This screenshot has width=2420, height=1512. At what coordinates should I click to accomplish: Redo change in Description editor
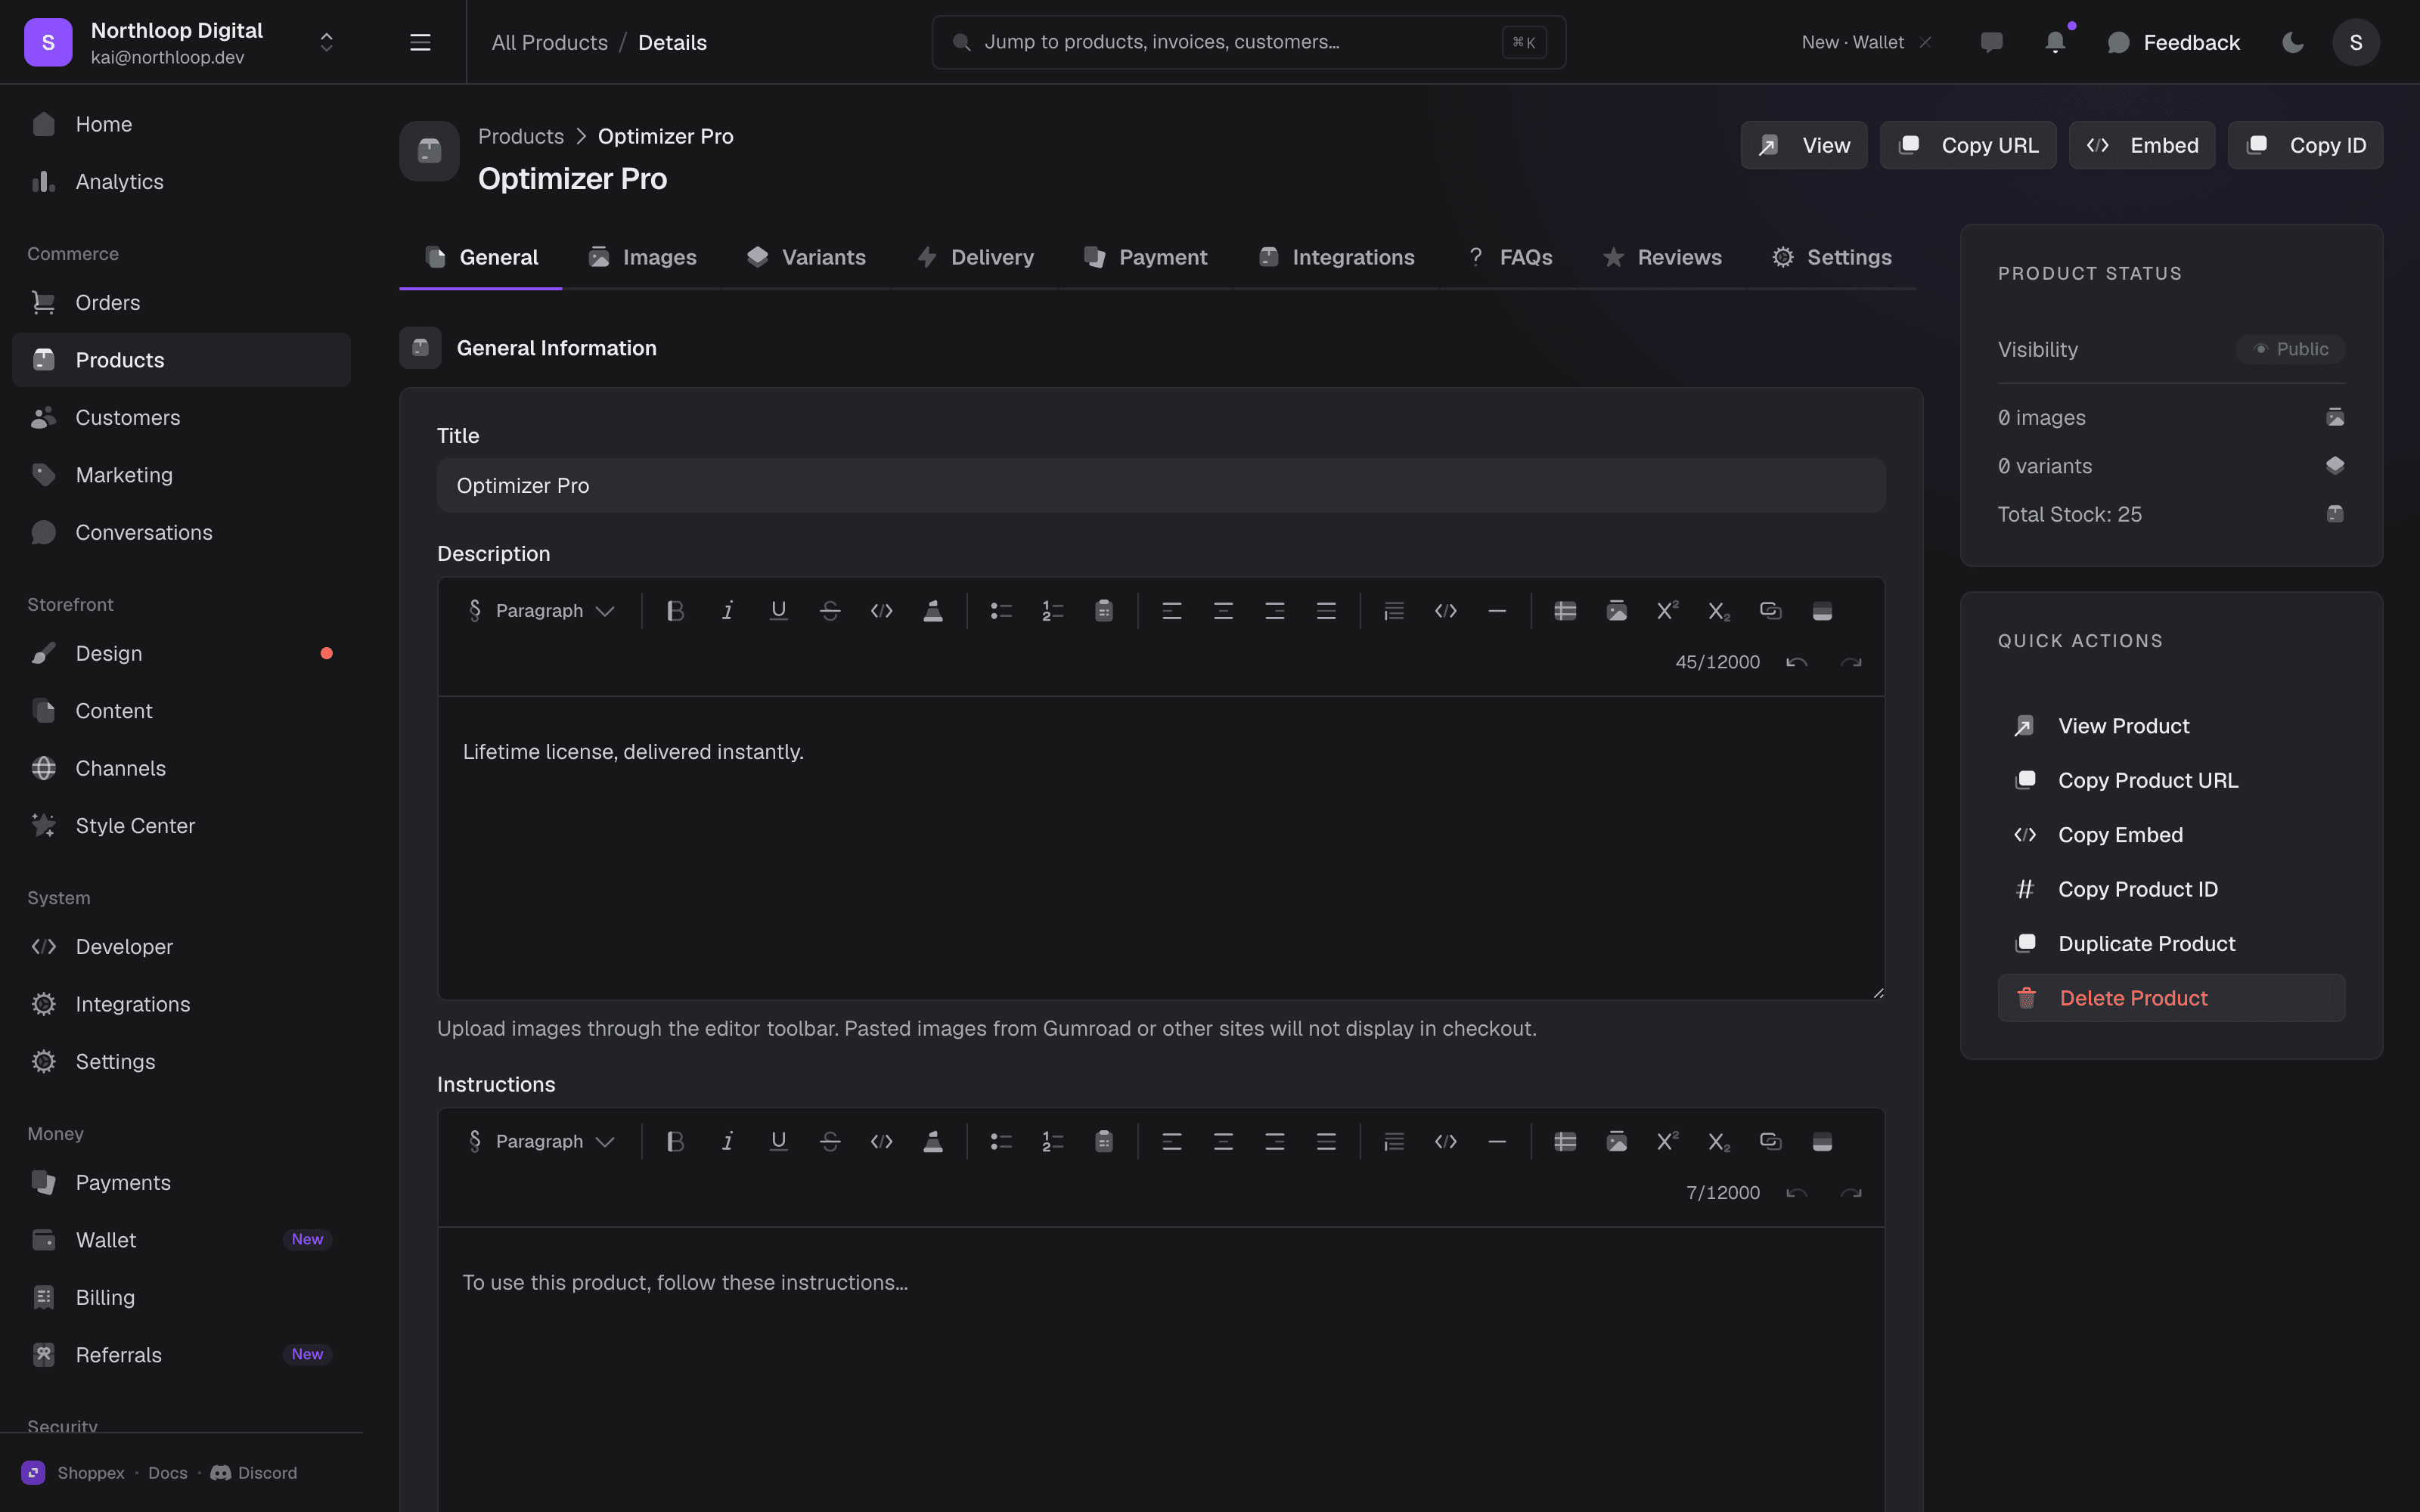[x=1851, y=662]
